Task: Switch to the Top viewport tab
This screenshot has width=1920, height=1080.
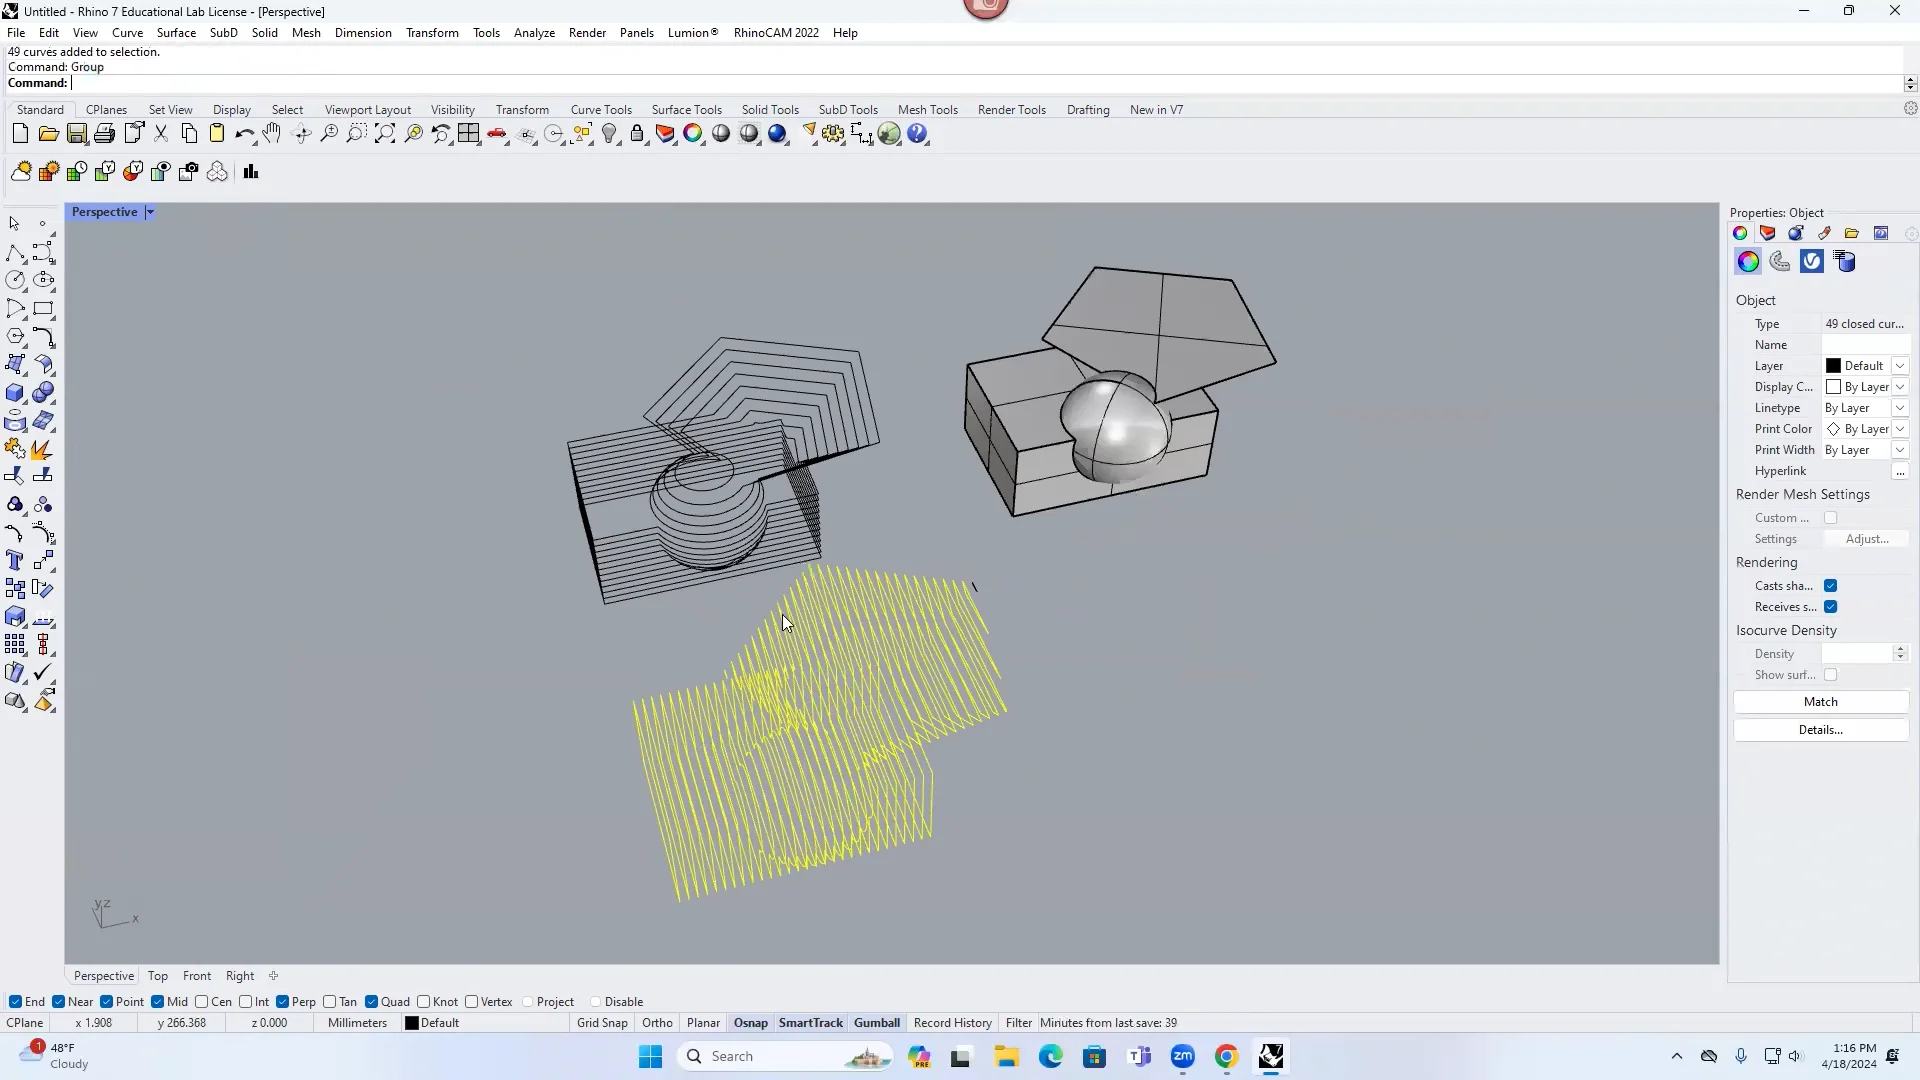Action: tap(157, 975)
